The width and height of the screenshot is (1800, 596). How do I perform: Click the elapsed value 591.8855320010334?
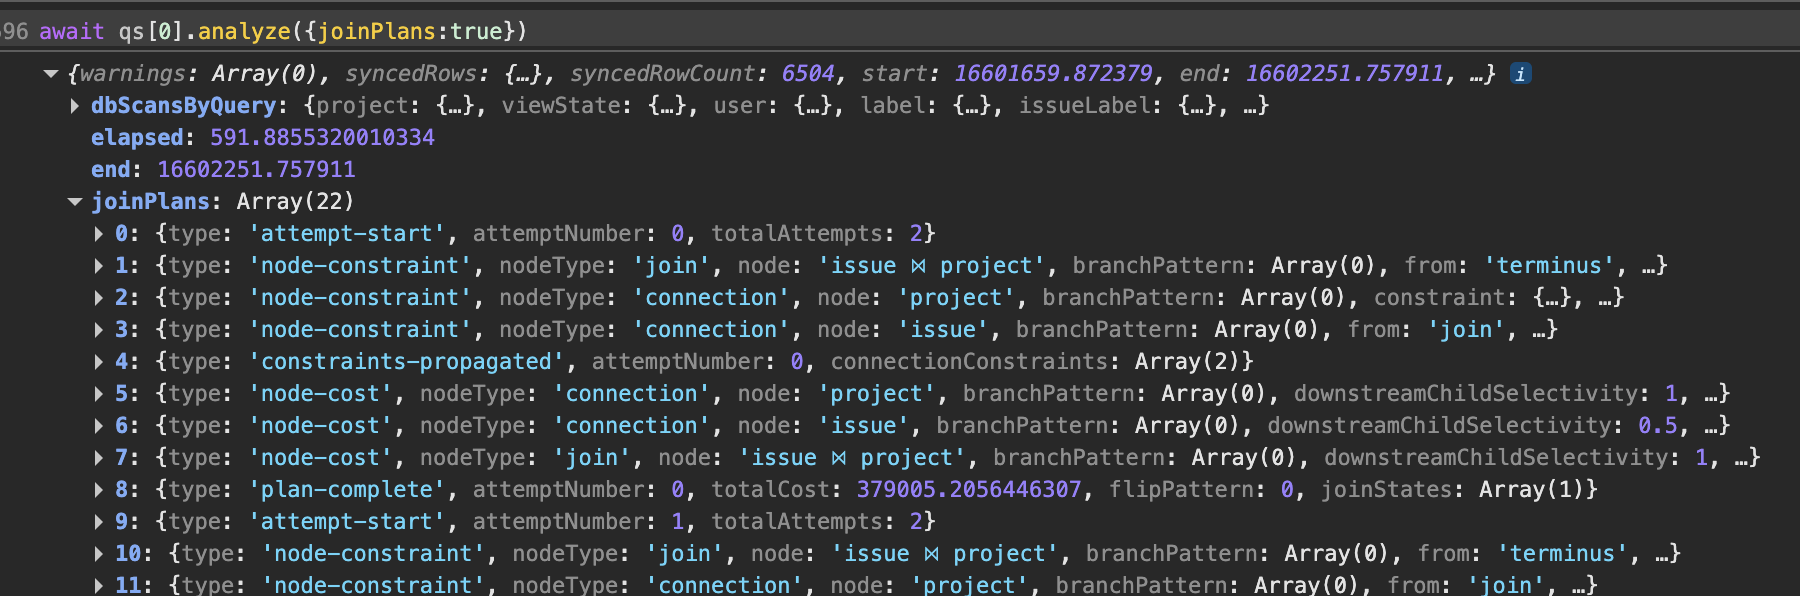[322, 138]
